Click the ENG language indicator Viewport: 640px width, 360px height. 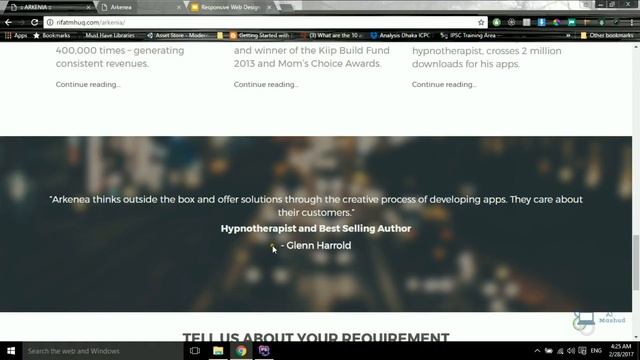pos(596,351)
